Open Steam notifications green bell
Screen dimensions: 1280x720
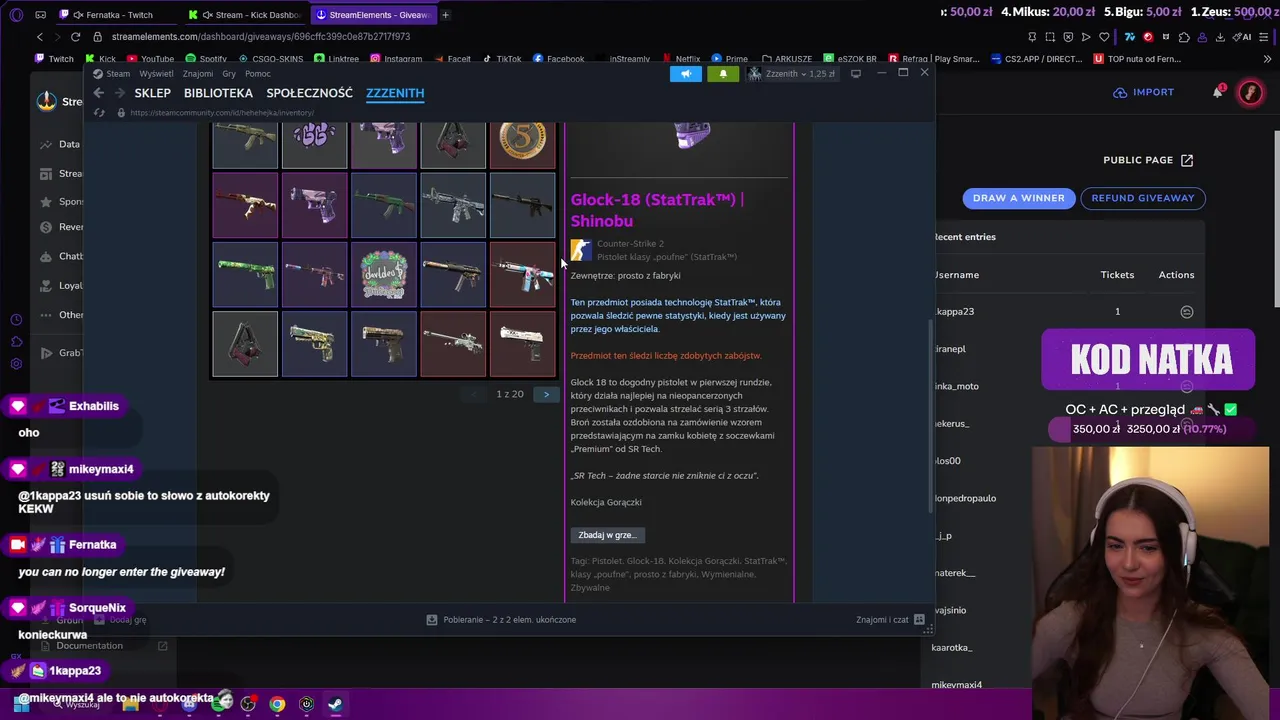tap(723, 74)
